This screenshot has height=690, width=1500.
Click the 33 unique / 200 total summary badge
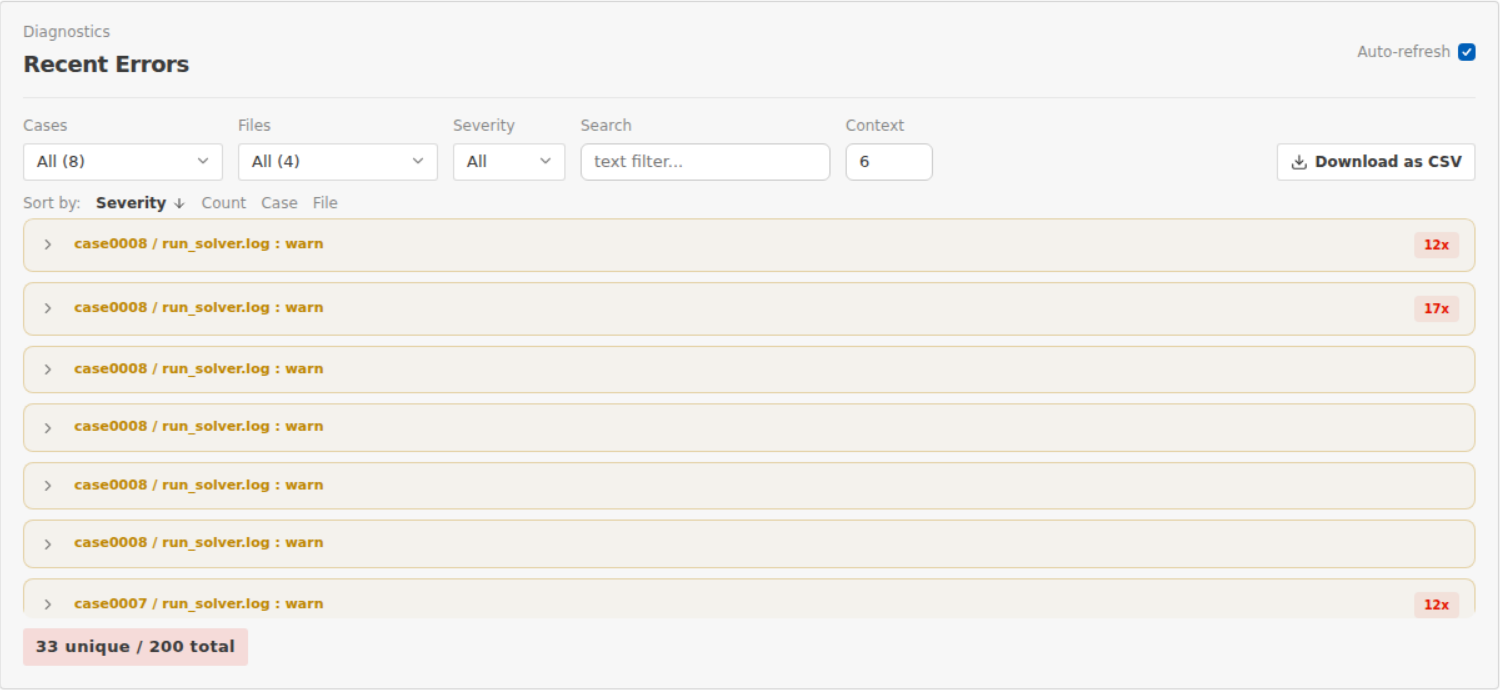[135, 647]
